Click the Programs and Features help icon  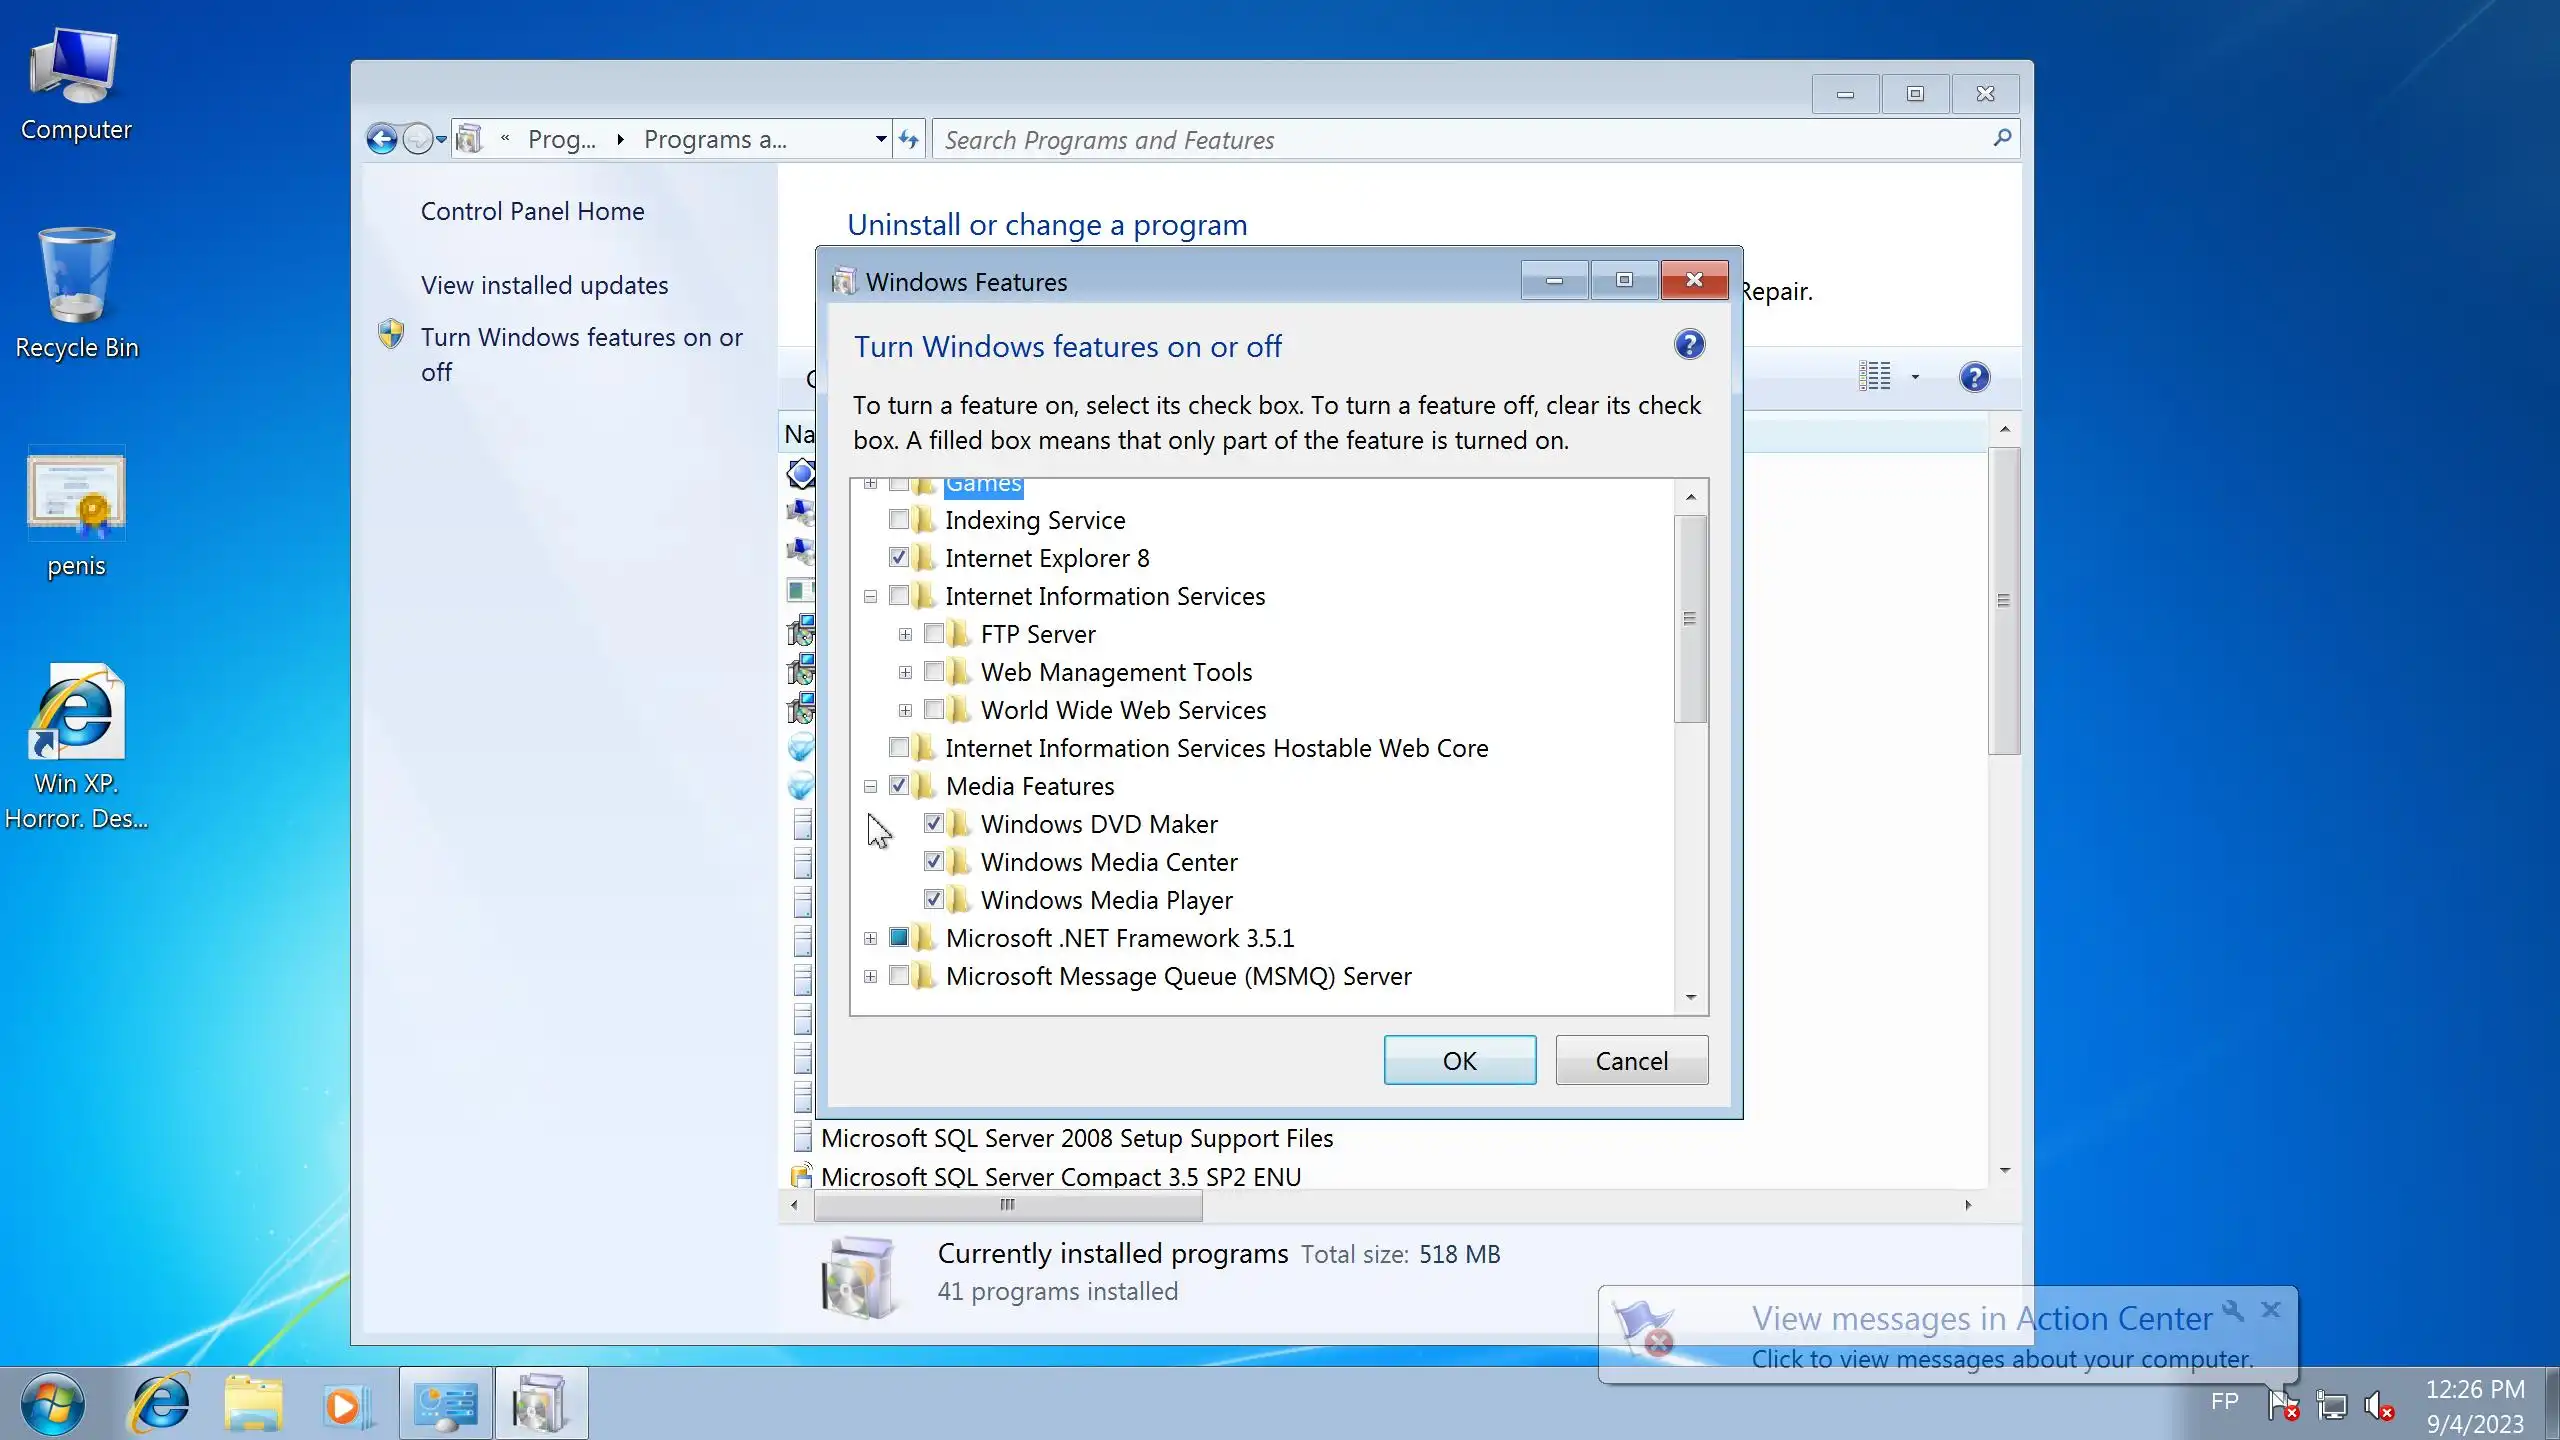pyautogui.click(x=1974, y=377)
